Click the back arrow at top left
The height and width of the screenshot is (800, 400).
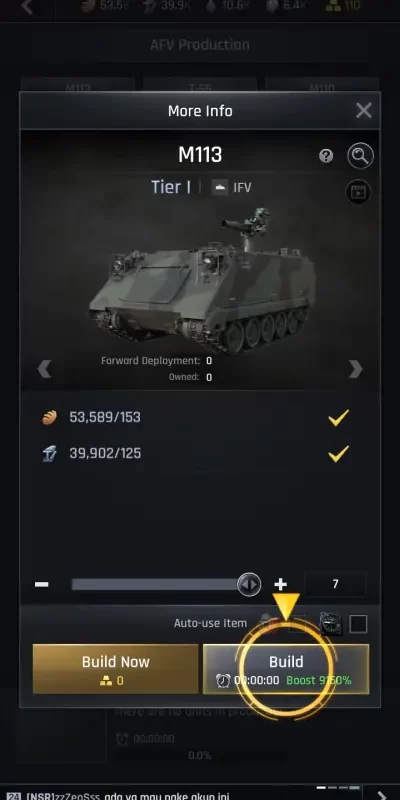point(28,7)
